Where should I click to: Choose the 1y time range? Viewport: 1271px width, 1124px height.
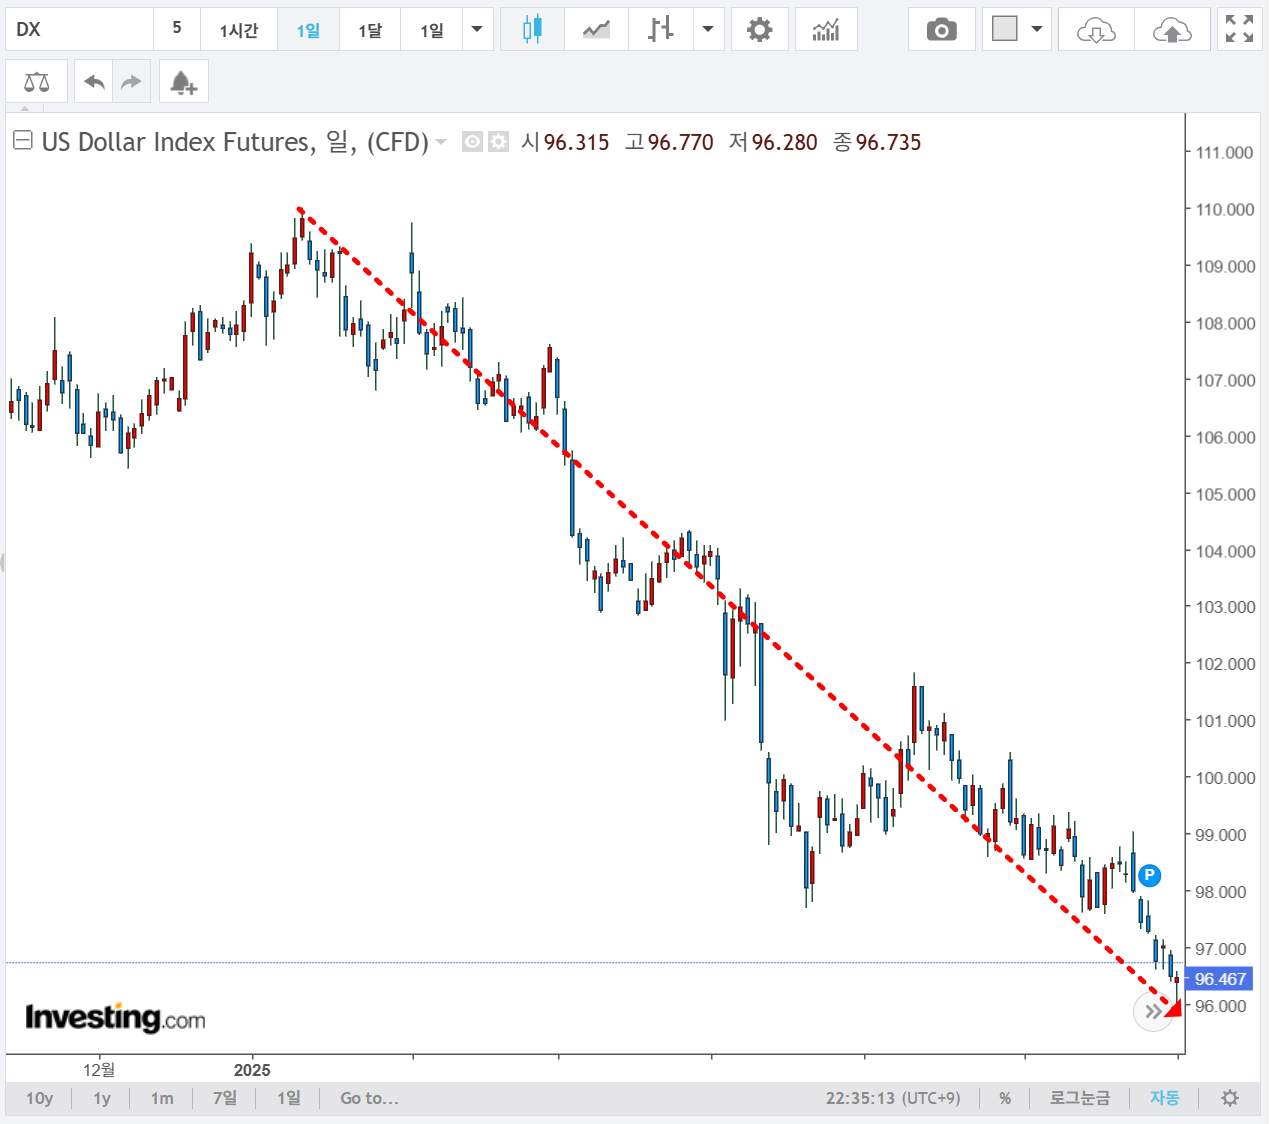(x=102, y=1098)
